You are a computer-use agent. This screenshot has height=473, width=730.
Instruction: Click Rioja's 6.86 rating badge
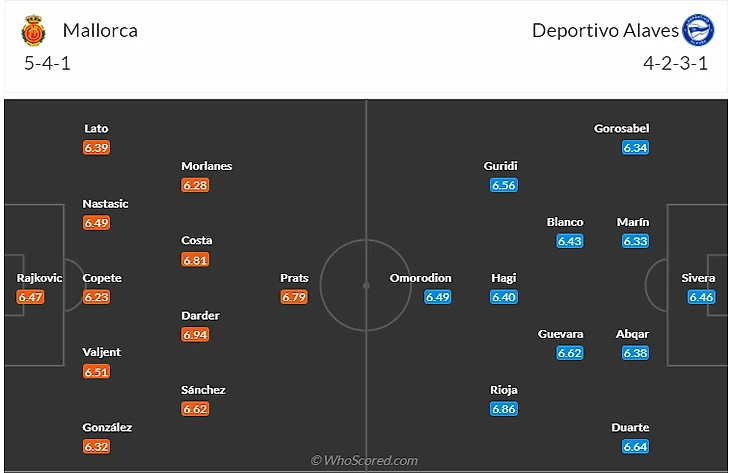504,409
